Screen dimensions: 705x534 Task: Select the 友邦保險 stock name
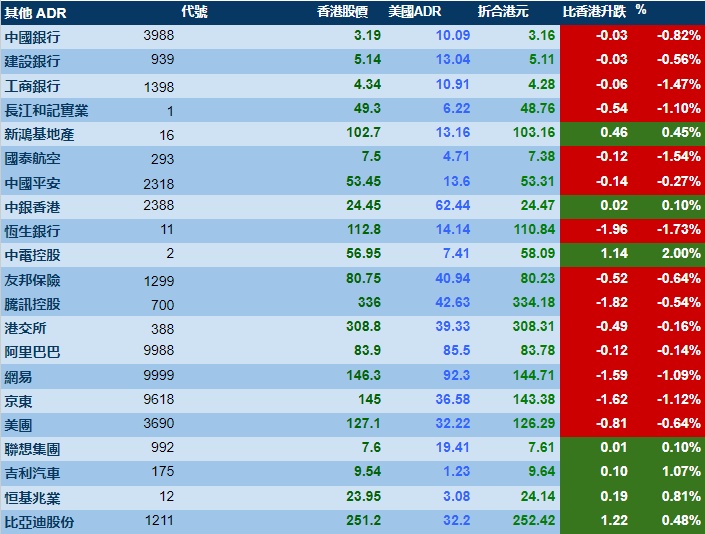point(32,280)
